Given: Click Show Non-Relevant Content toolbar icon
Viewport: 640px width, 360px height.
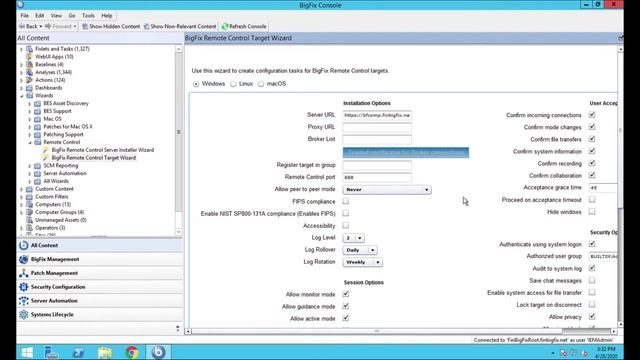Looking at the screenshot, I should [146, 26].
